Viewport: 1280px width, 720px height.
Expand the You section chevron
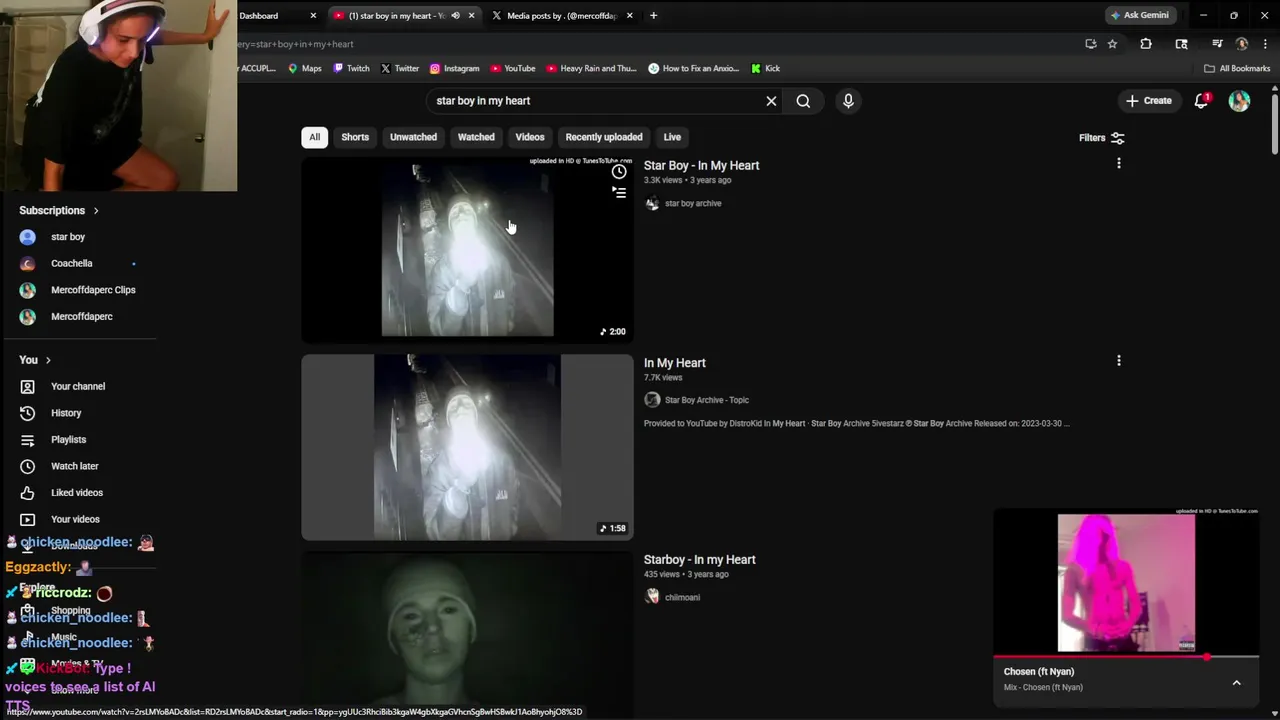pos(48,360)
